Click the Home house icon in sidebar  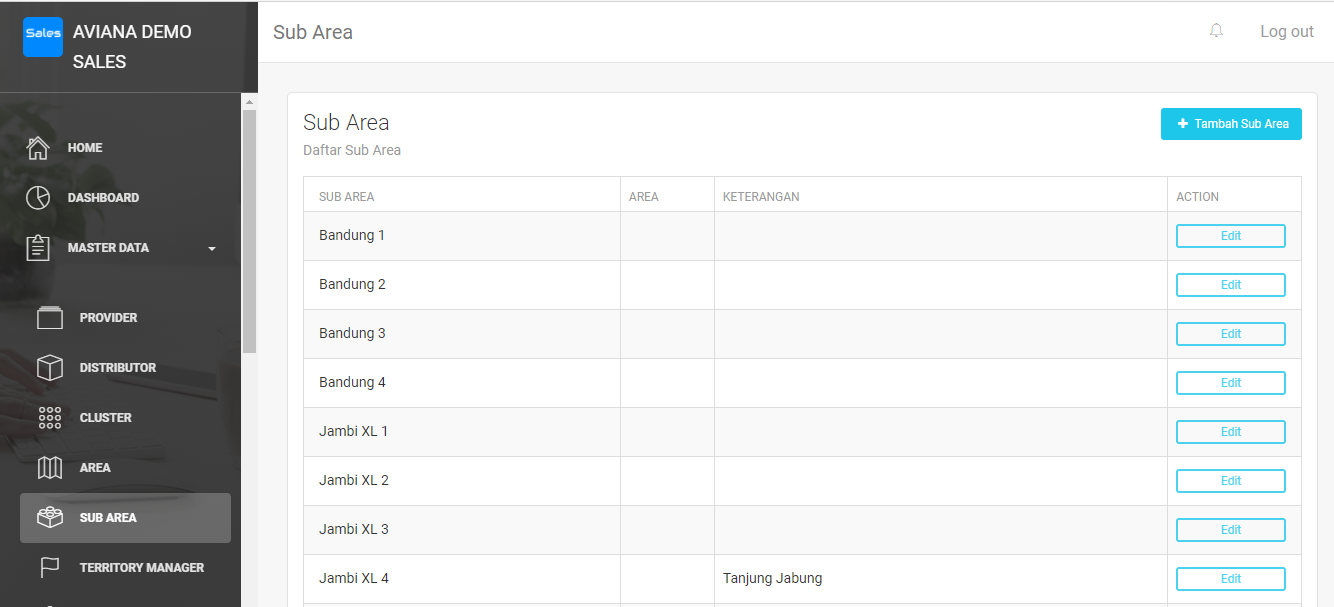coord(38,148)
